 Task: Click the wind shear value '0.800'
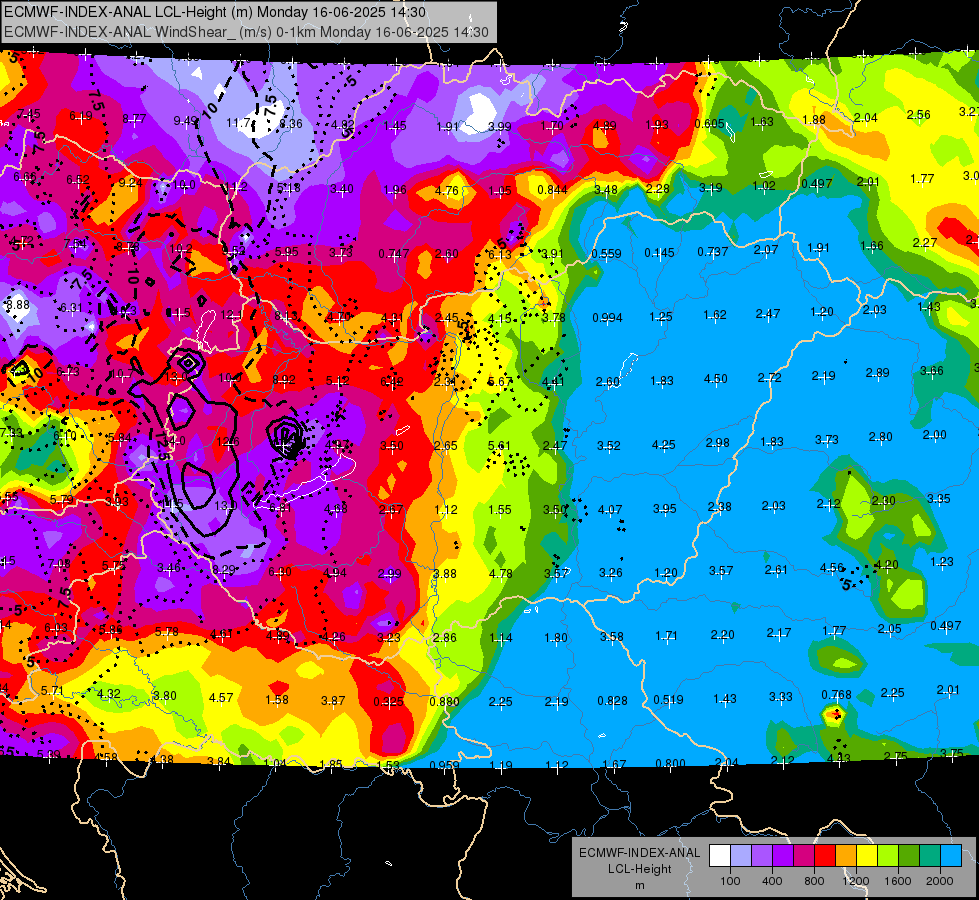coord(671,763)
